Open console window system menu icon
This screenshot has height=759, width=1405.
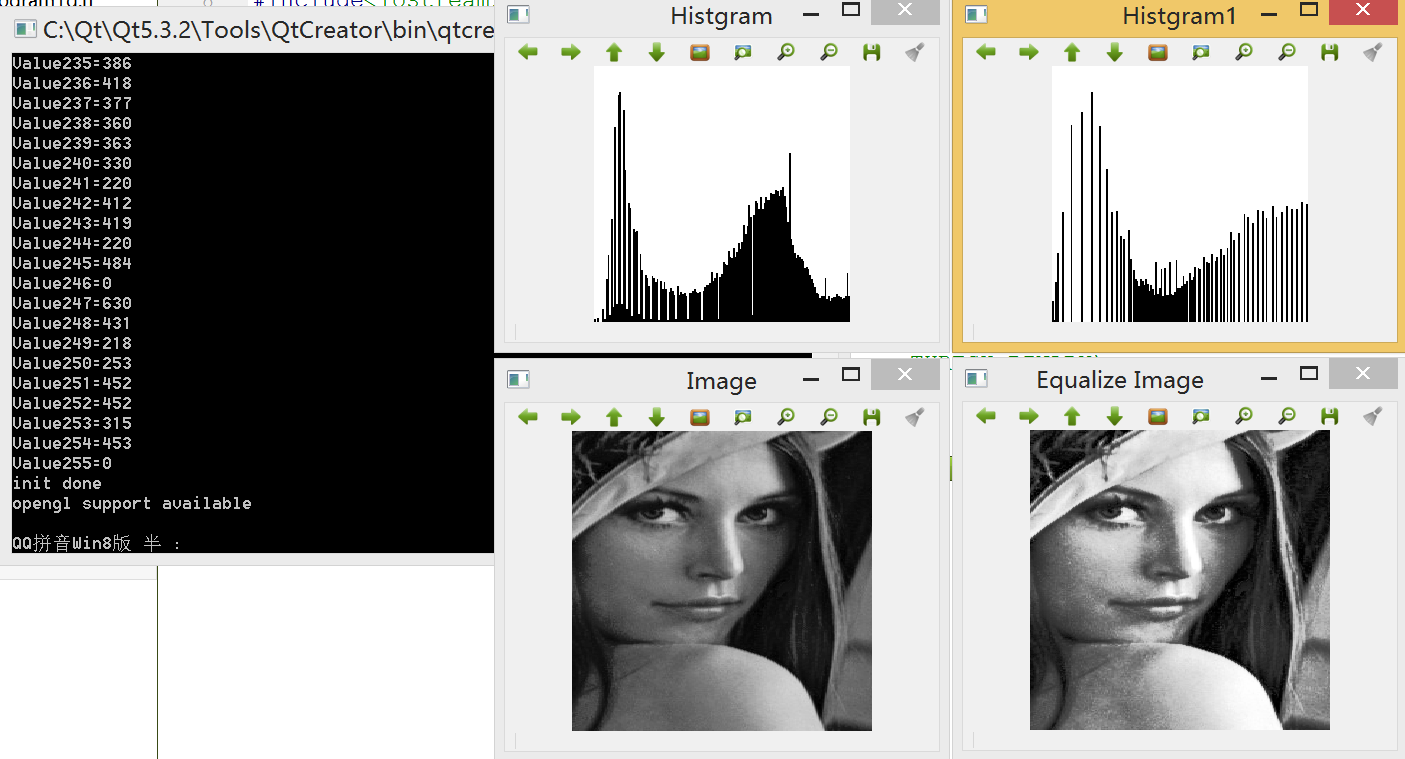point(26,29)
